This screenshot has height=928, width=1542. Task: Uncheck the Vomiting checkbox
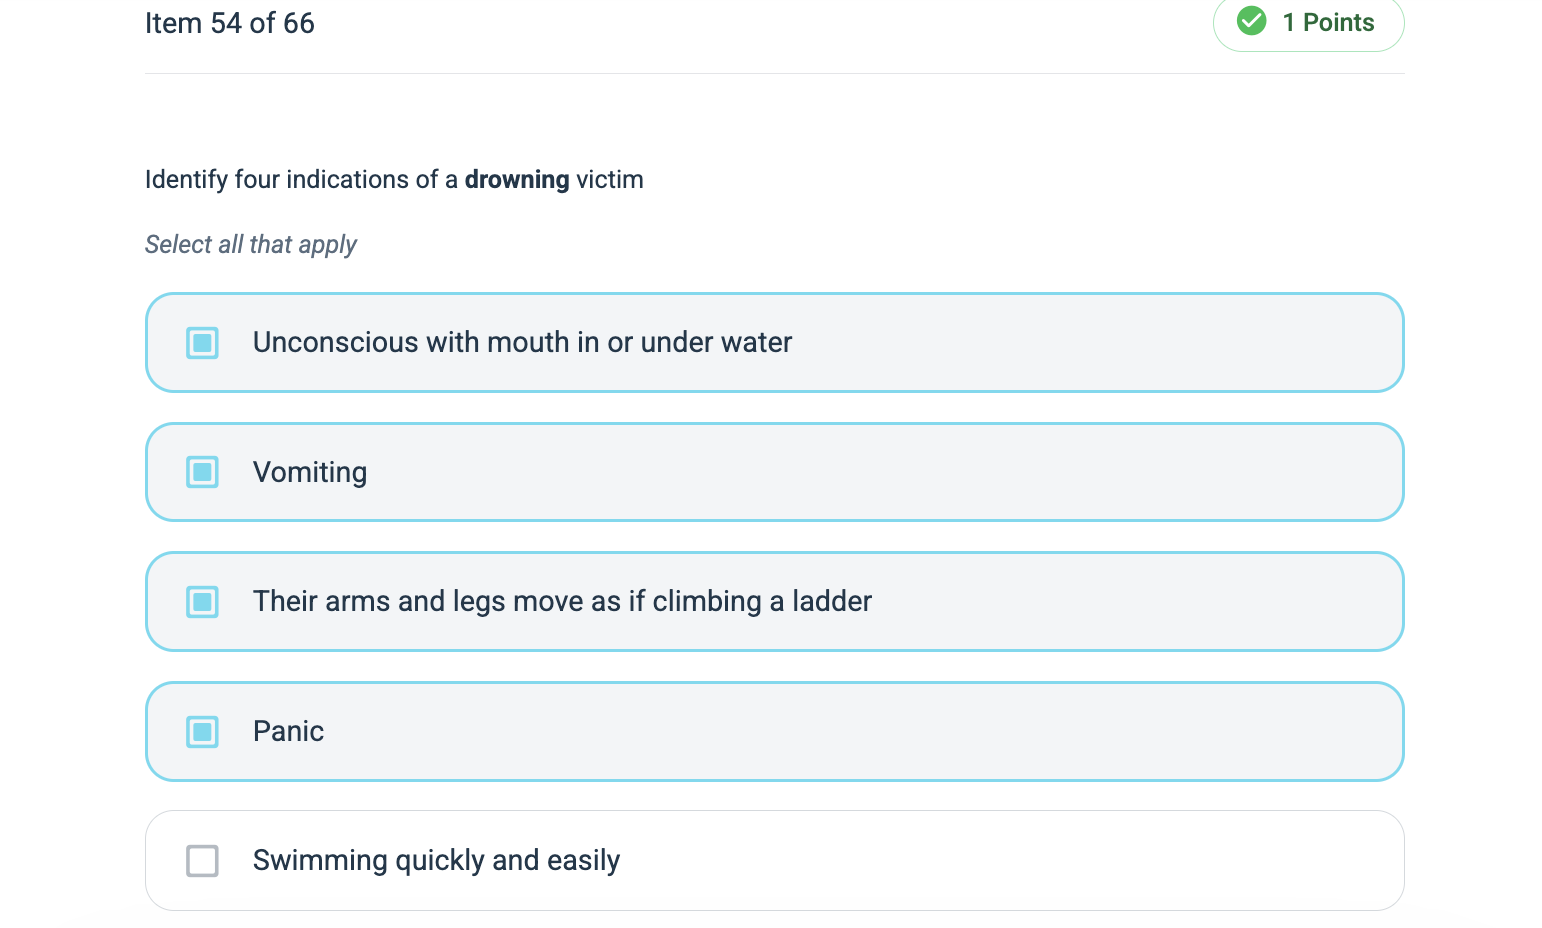(202, 472)
